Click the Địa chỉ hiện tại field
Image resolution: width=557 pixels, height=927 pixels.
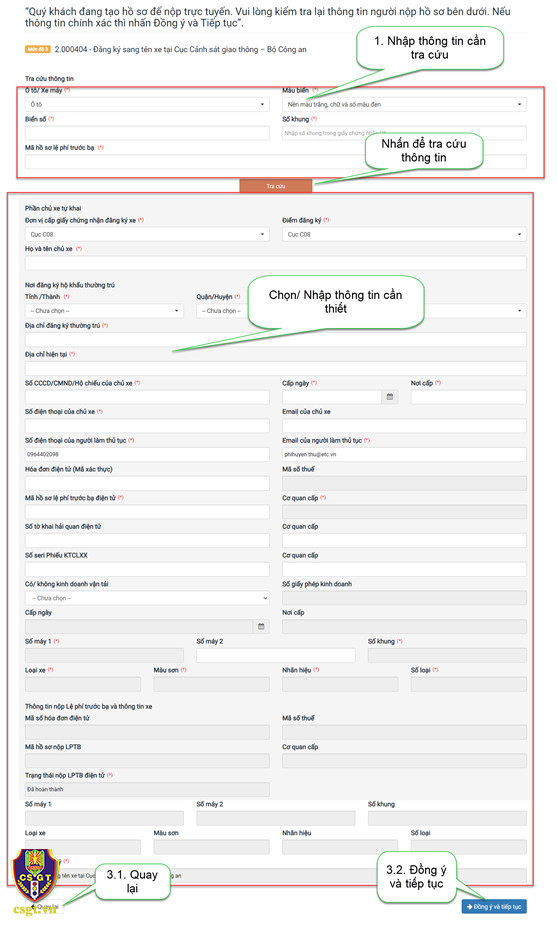pos(276,369)
